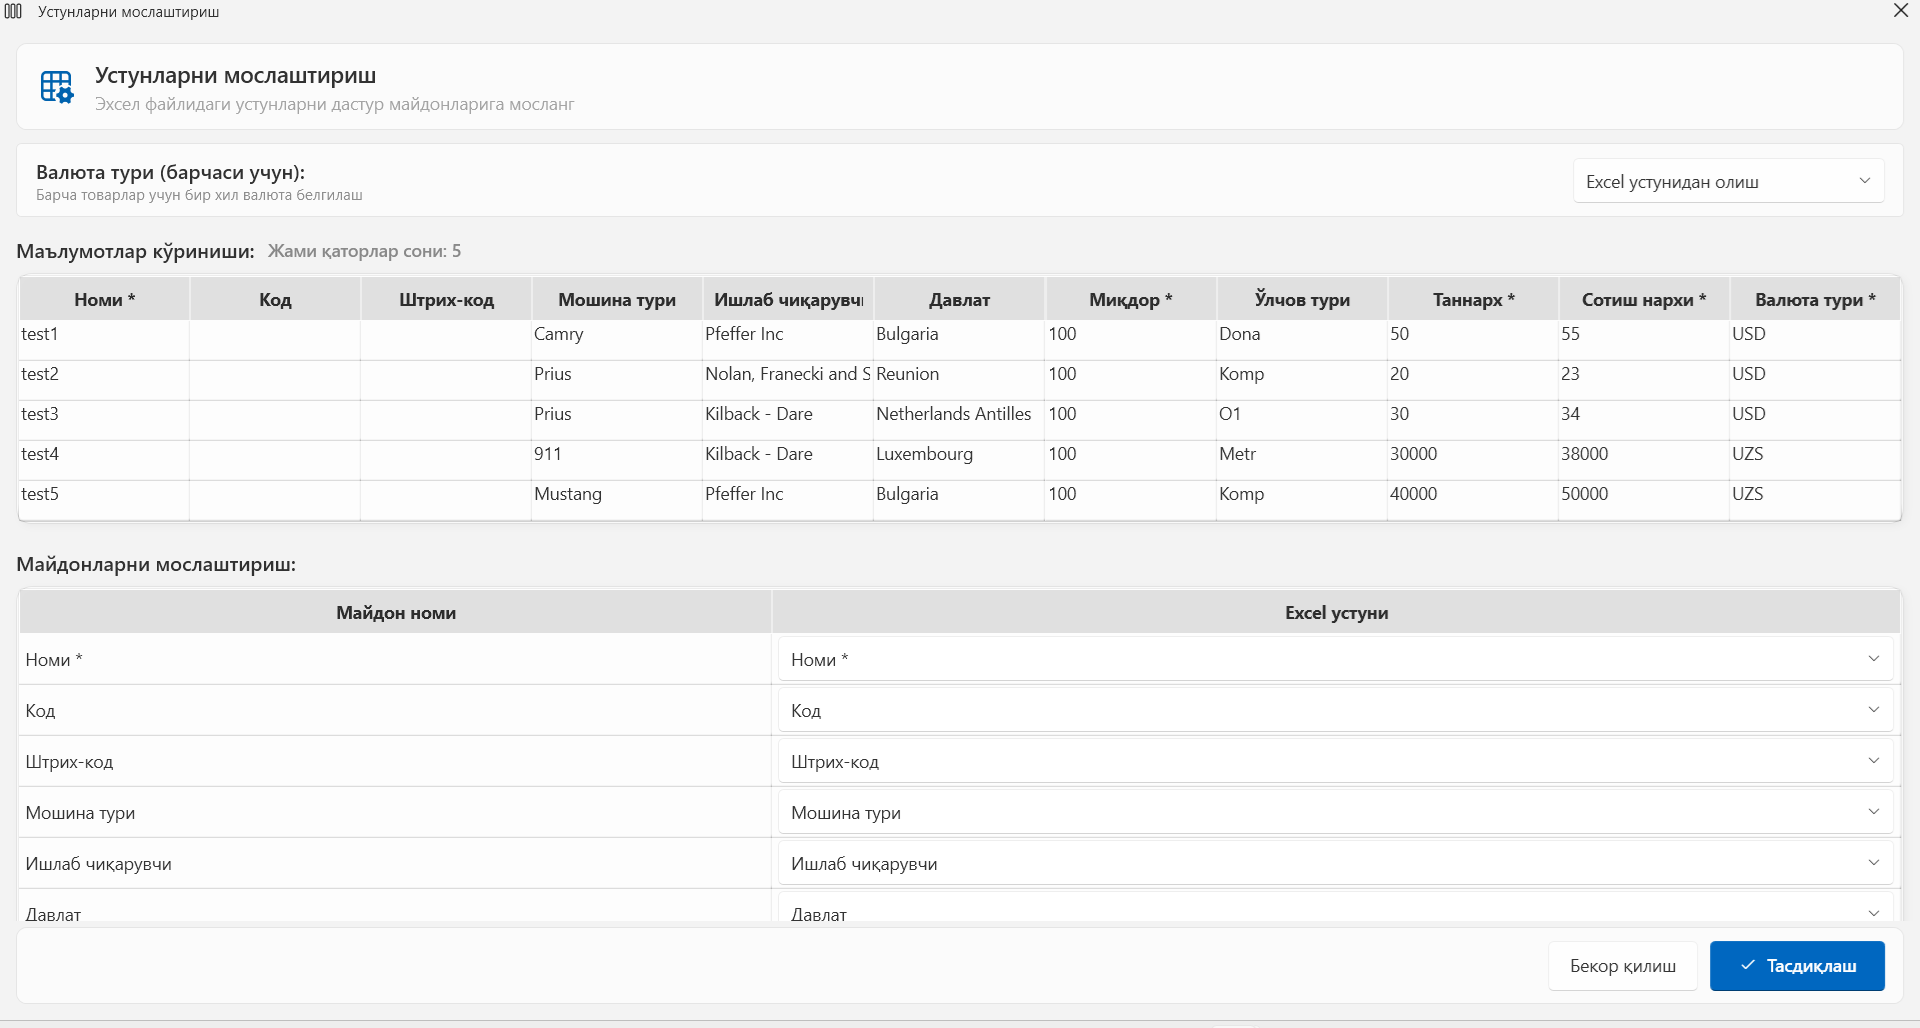Open the 'Штрих-код' Excel column dropdown
The image size is (1920, 1028).
[x=1336, y=761]
